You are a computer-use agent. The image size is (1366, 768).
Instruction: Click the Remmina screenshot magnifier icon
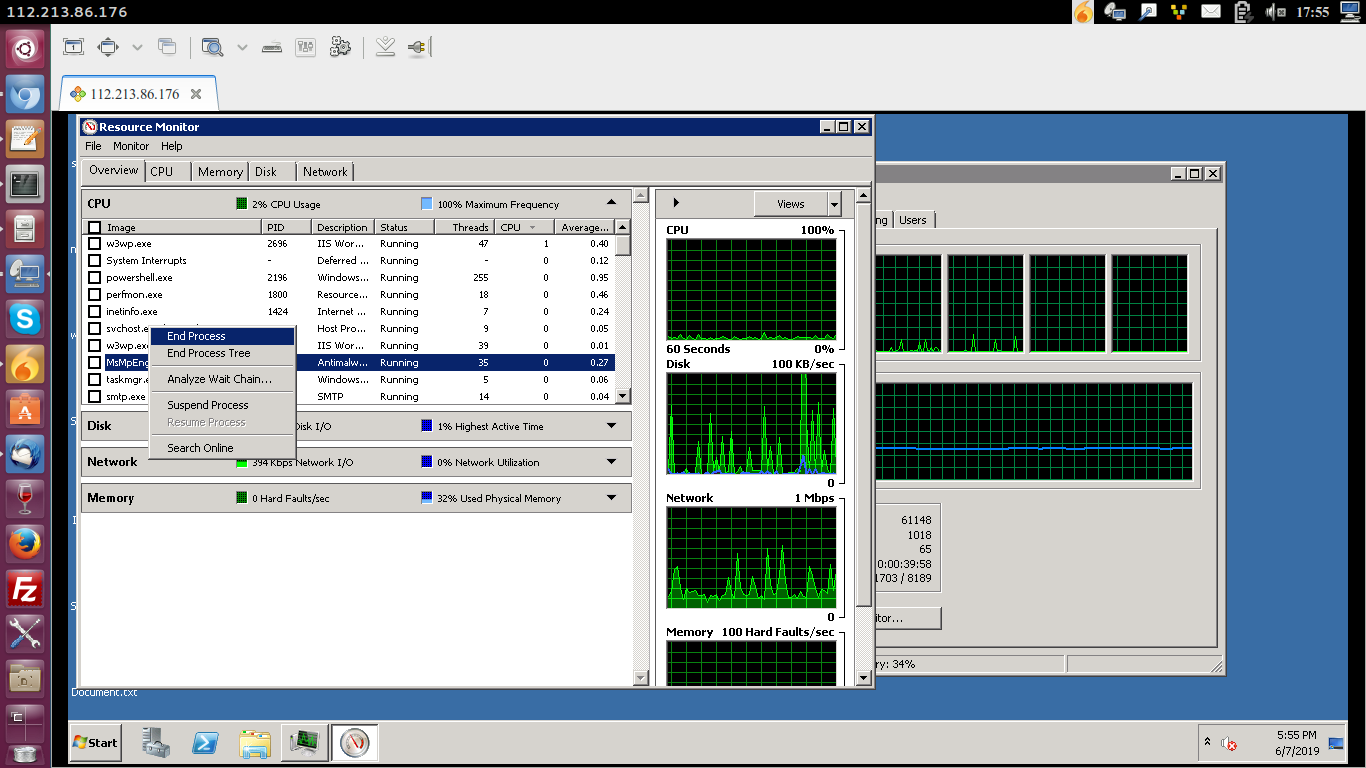[212, 47]
